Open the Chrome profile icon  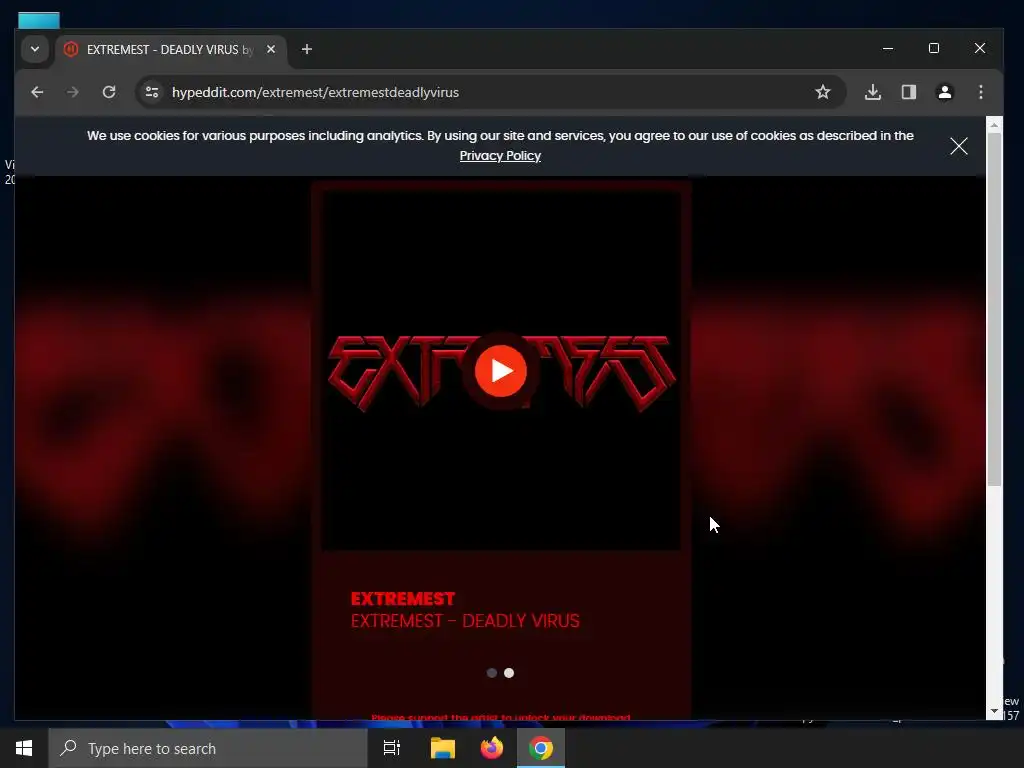[944, 92]
